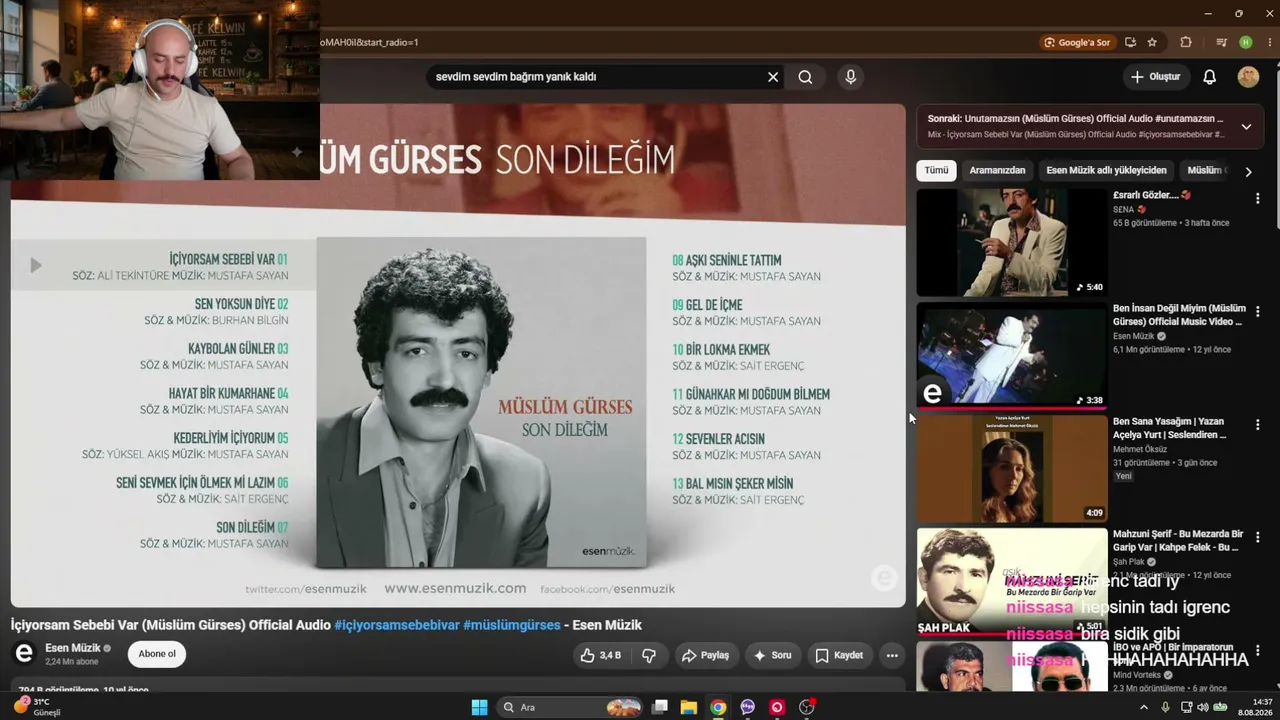Open options for Ben Sana Yasağım video
The image size is (1280, 720).
[1257, 425]
